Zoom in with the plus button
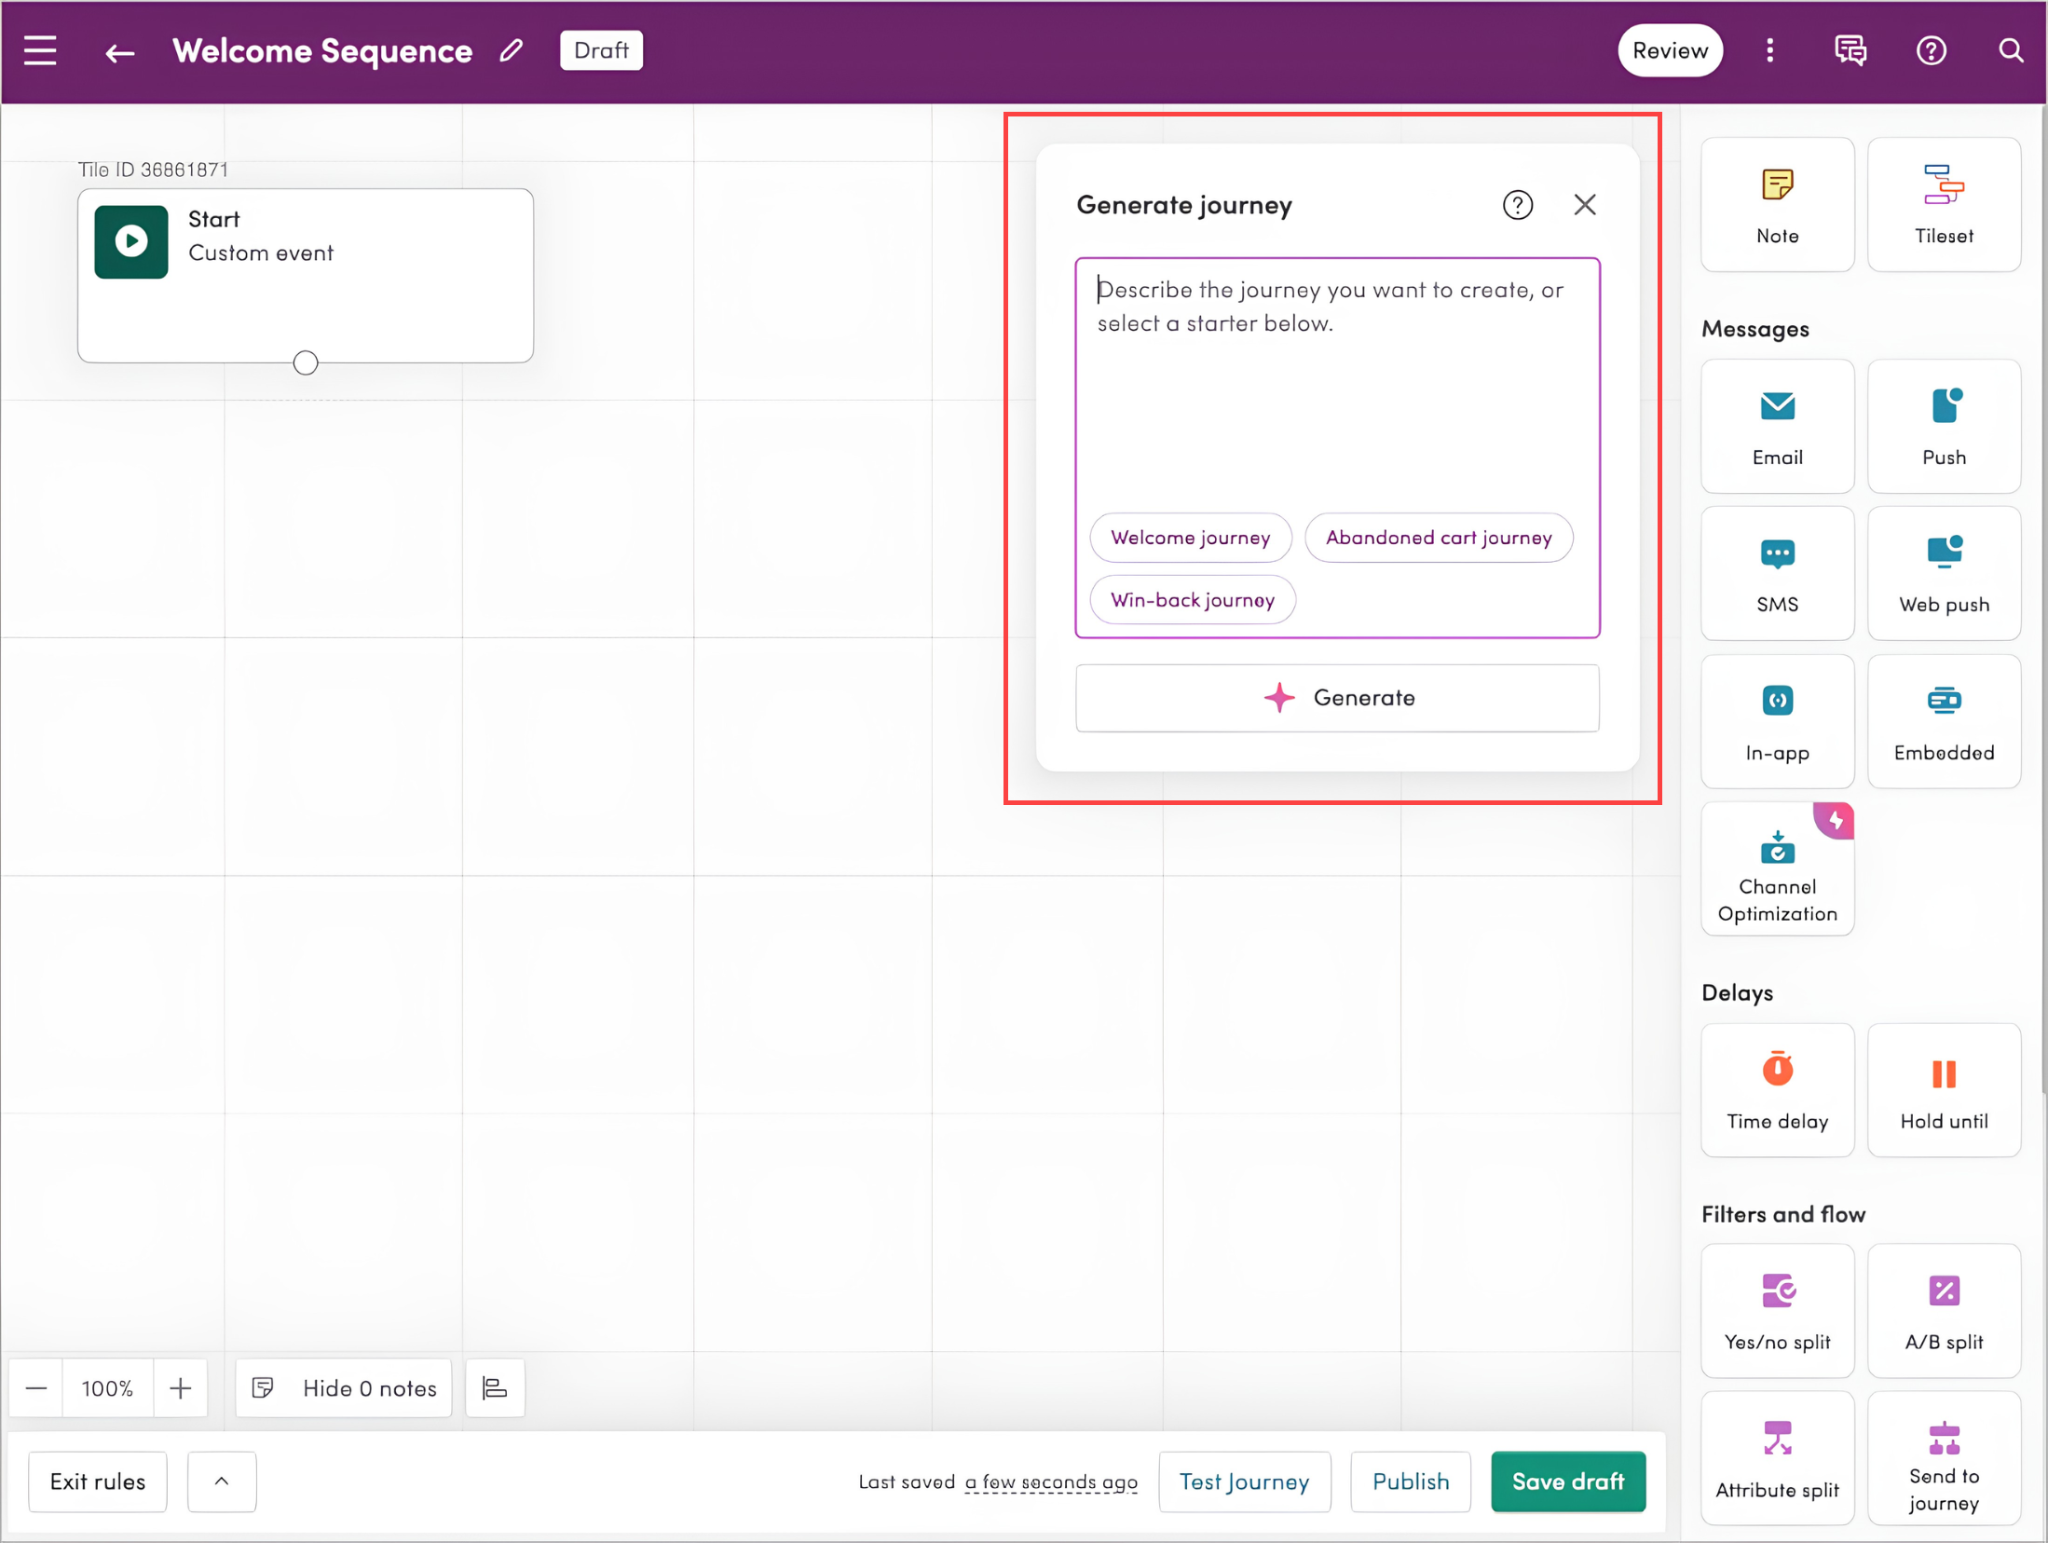The height and width of the screenshot is (1543, 2048). 180,1388
